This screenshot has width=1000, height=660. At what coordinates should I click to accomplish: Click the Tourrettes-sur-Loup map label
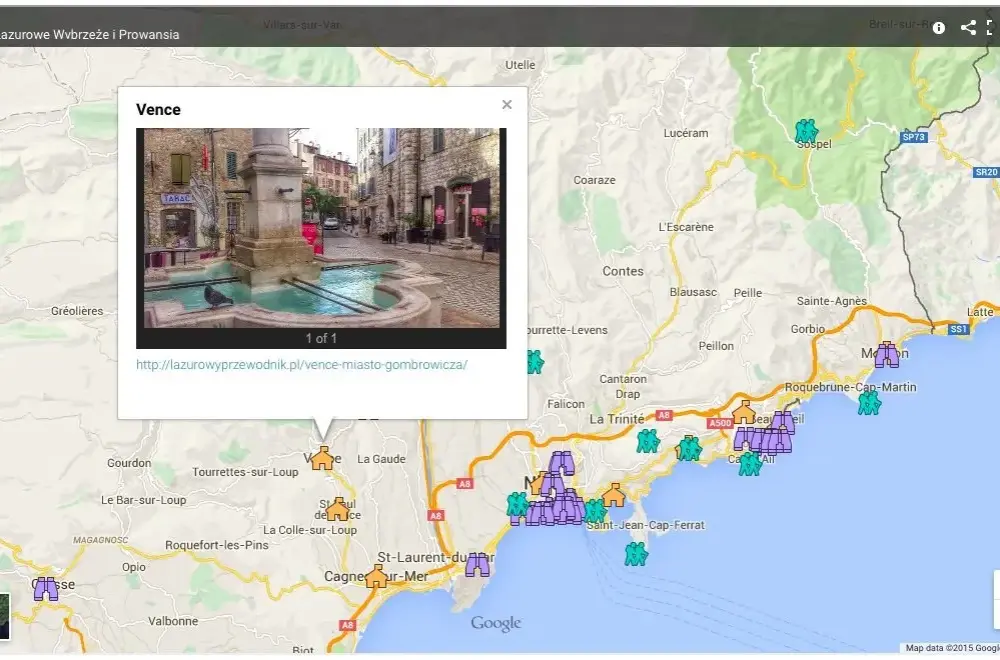point(246,472)
